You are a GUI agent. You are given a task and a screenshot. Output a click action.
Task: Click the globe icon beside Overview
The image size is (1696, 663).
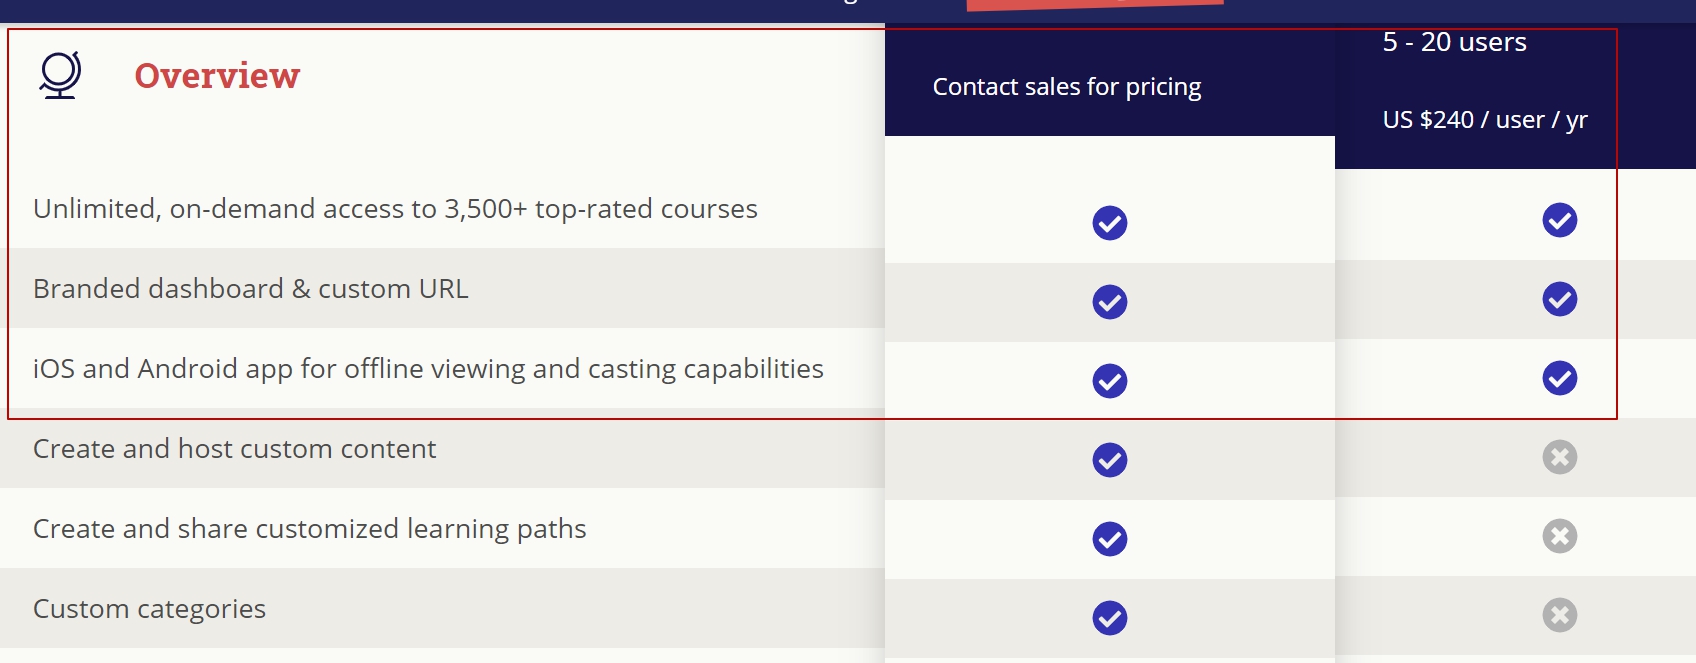60,75
